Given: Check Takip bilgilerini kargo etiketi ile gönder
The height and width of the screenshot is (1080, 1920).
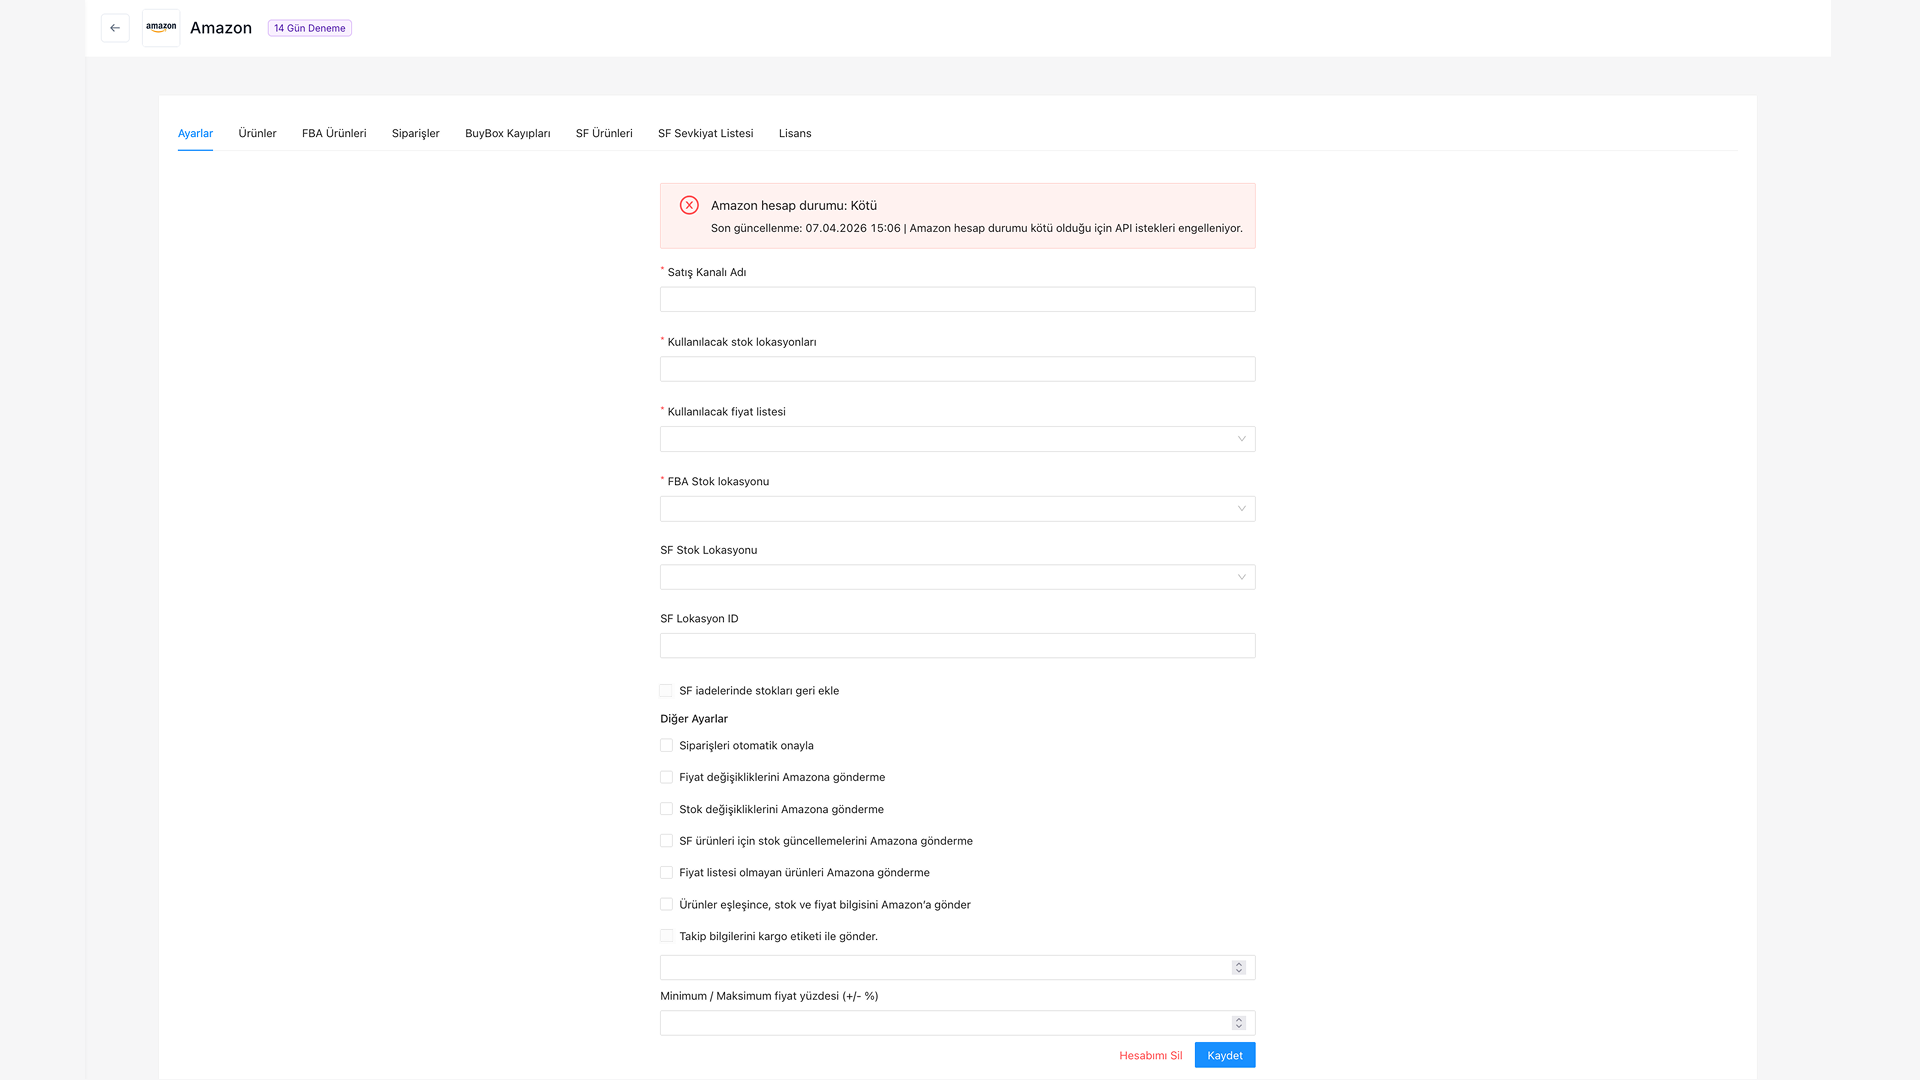Looking at the screenshot, I should [x=666, y=936].
